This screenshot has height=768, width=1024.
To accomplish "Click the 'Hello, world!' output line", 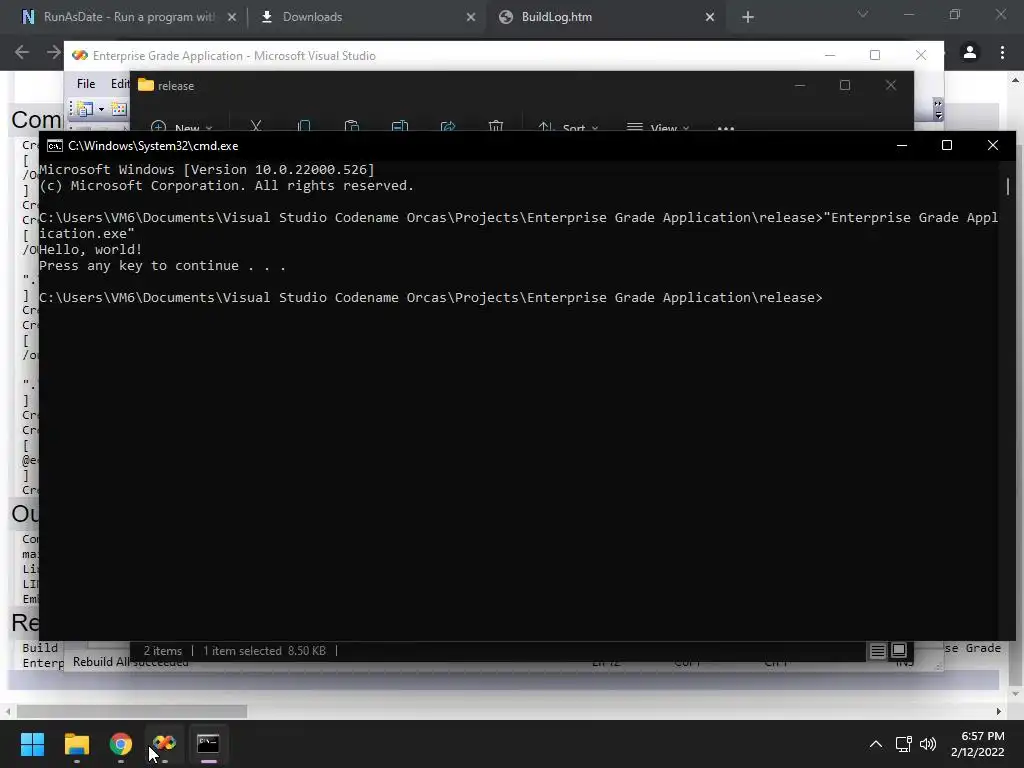I will [x=91, y=249].
